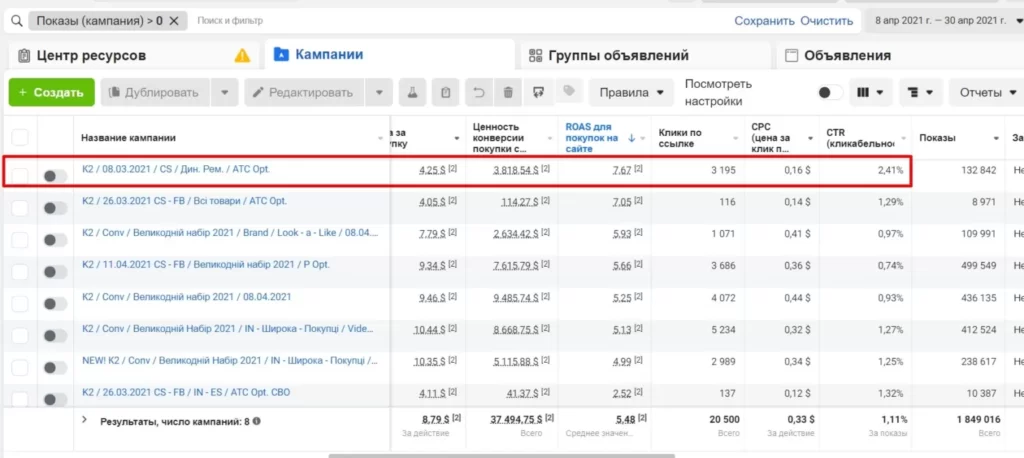Open campaign K2 / 11.04.2021 Великодній набір P Opt.
Screen dimensions: 1024x458
click(206, 265)
